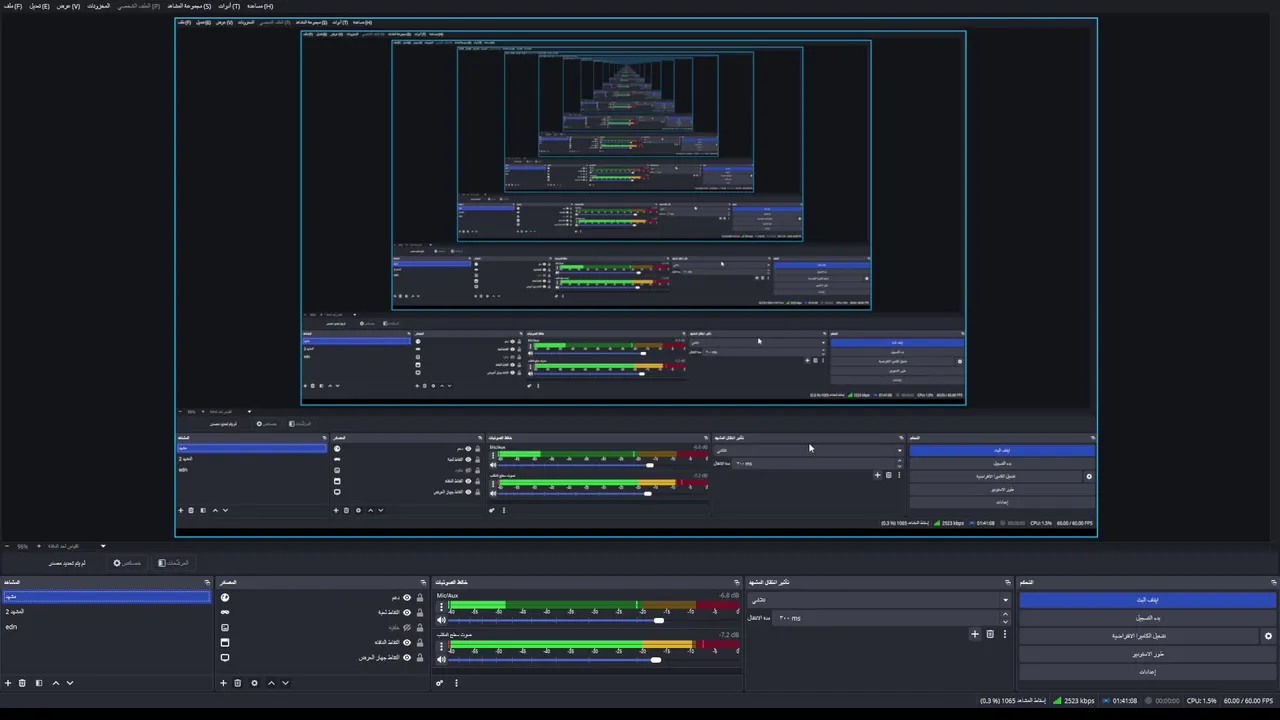Screen dimensions: 1280x720
Task: Adjust the Mic/Aux volume slider
Action: tap(593, 620)
